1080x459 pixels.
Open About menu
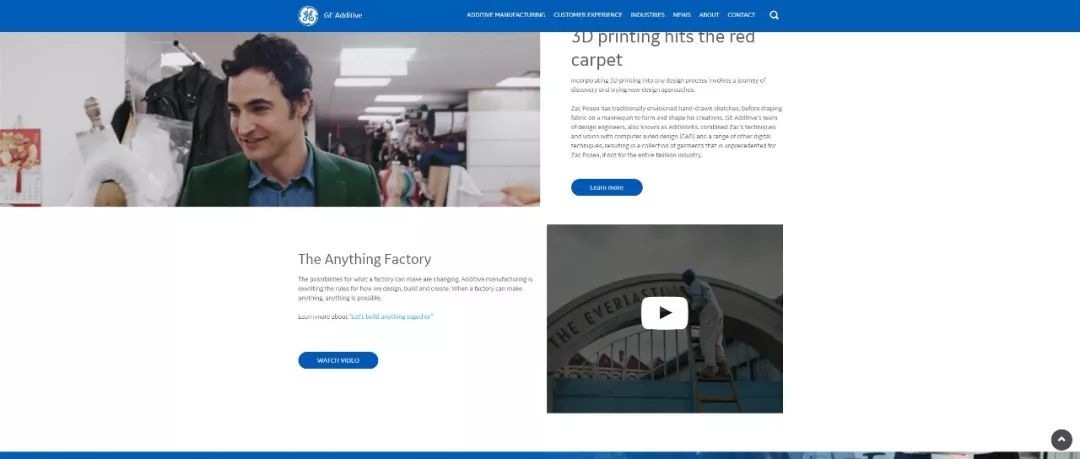point(709,15)
